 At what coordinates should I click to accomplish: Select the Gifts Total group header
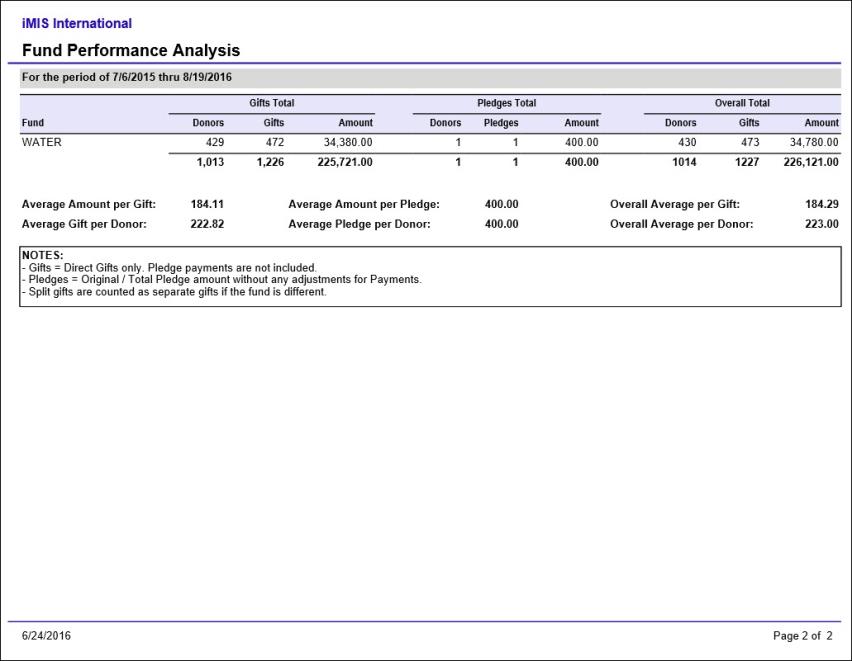pyautogui.click(x=272, y=103)
